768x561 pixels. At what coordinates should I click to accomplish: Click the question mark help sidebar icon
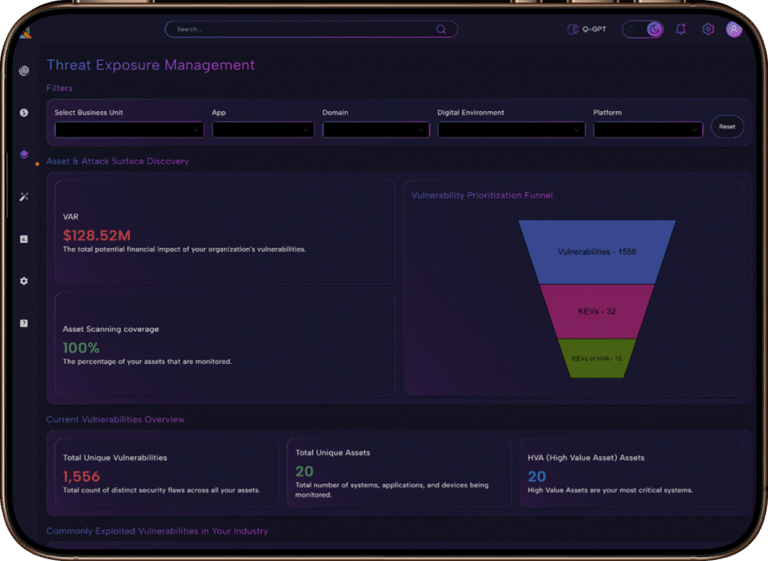pos(24,323)
